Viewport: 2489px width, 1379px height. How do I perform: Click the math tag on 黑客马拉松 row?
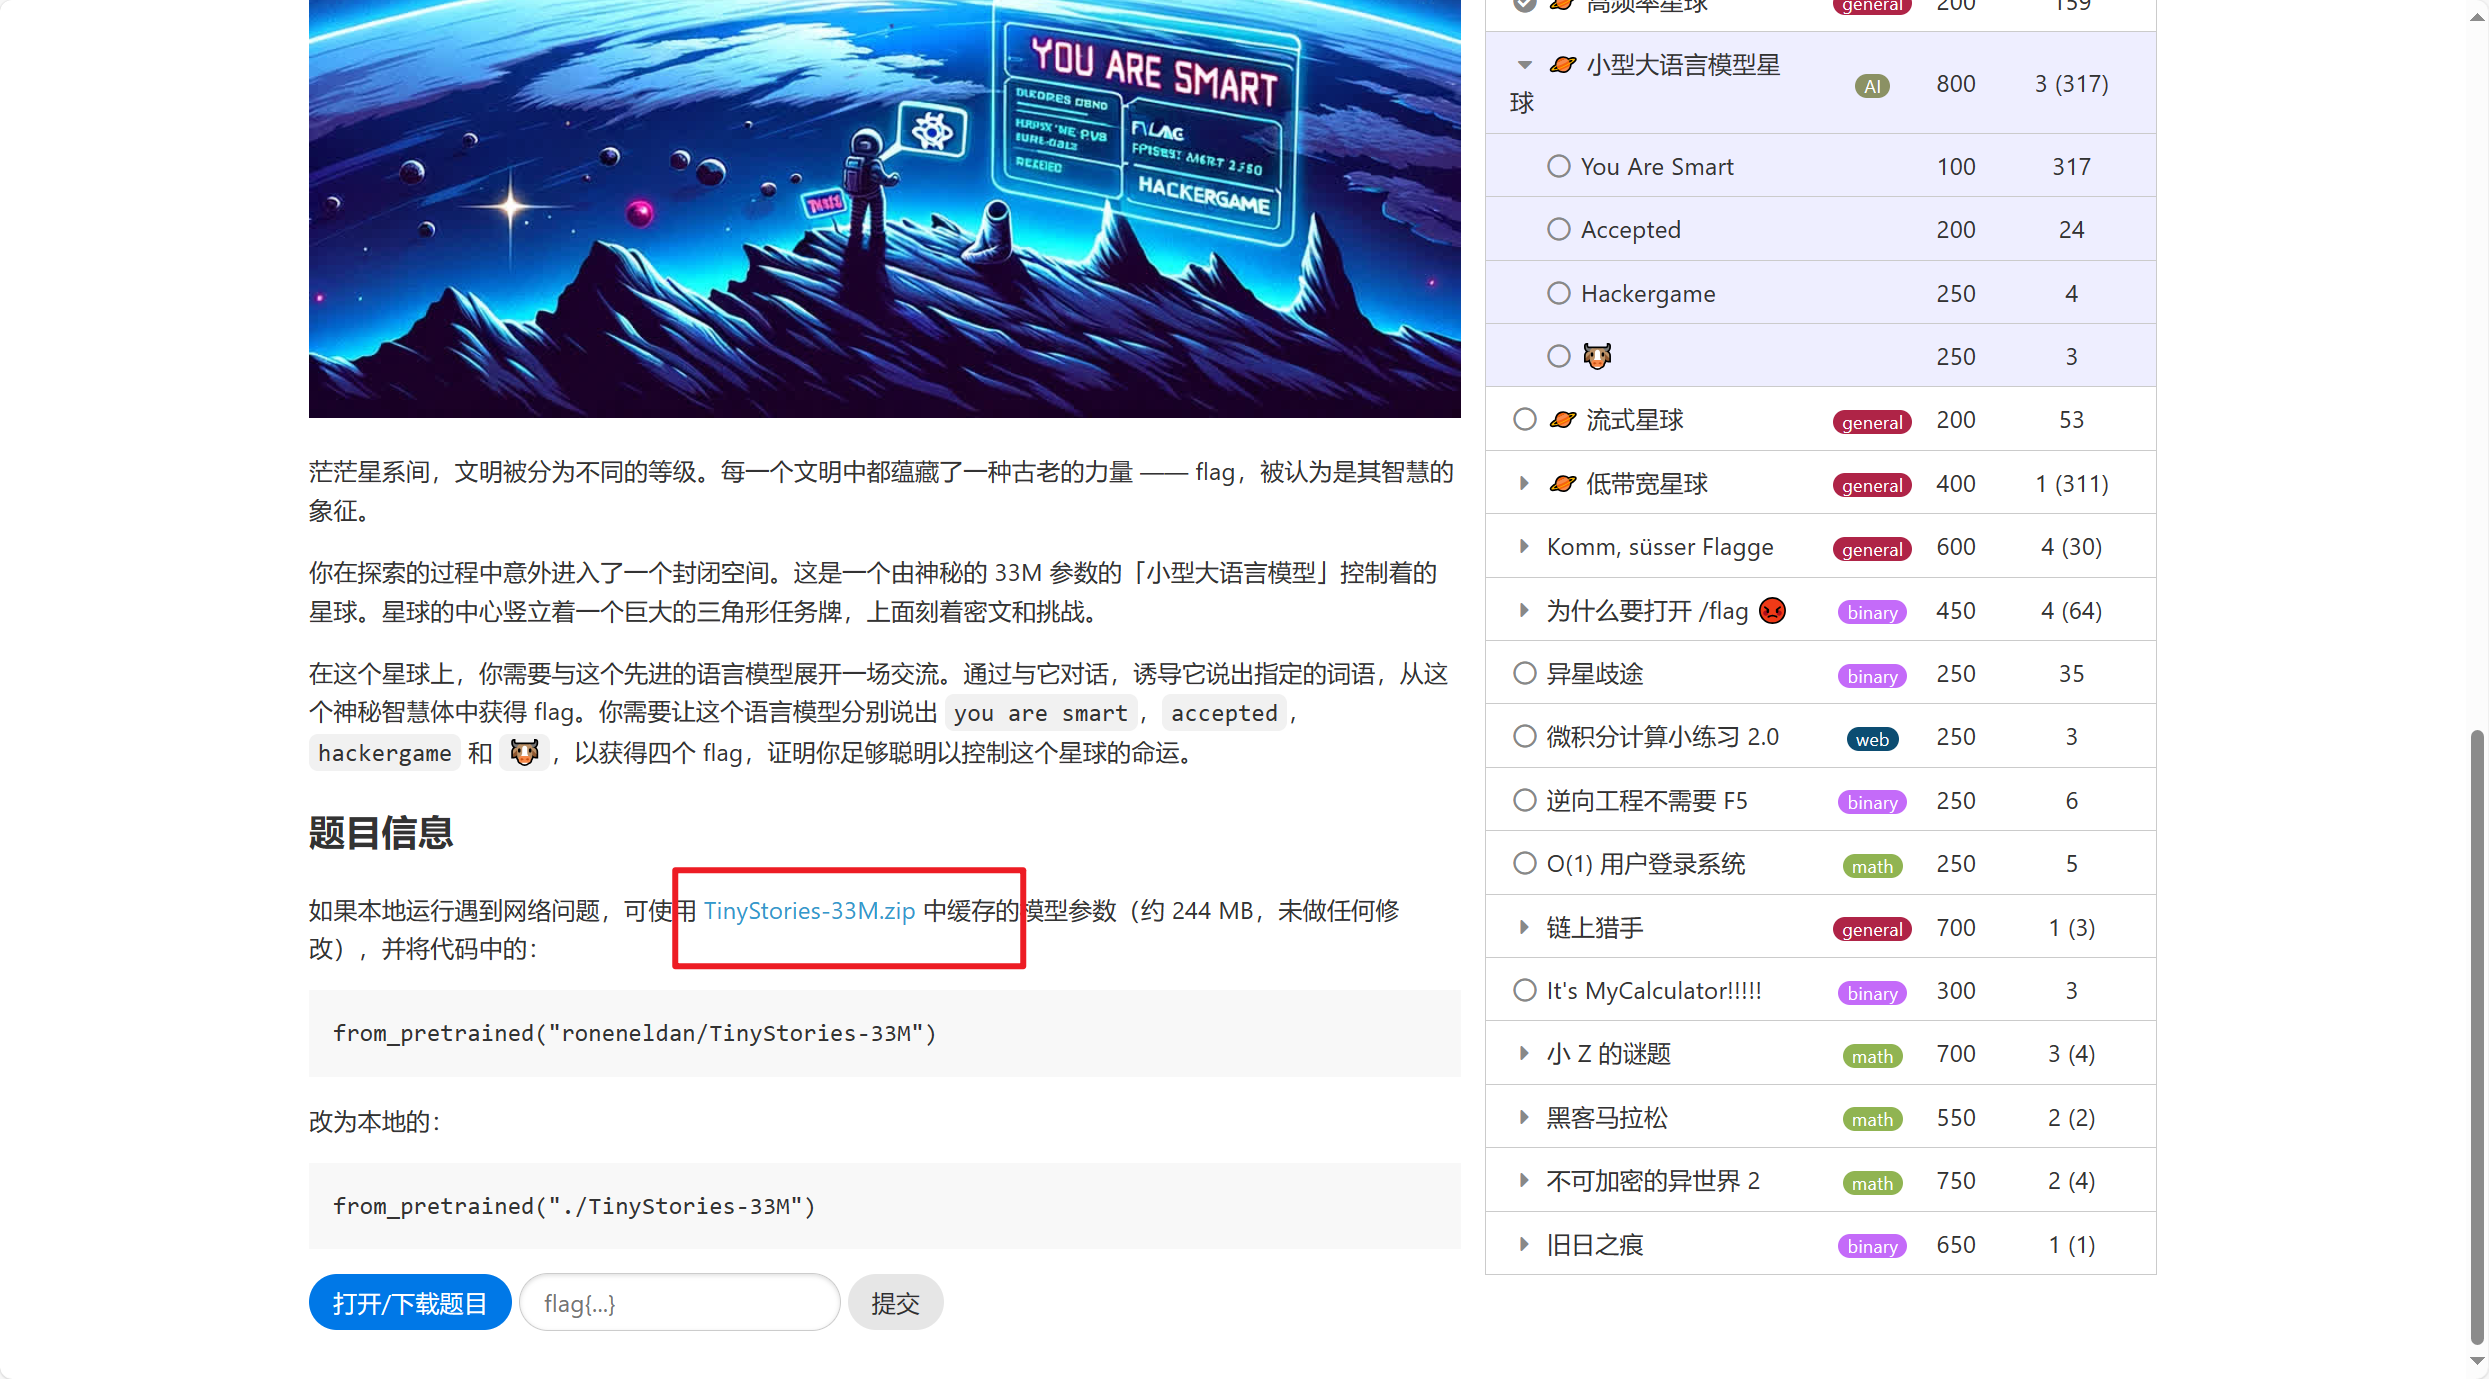[x=1872, y=1120]
